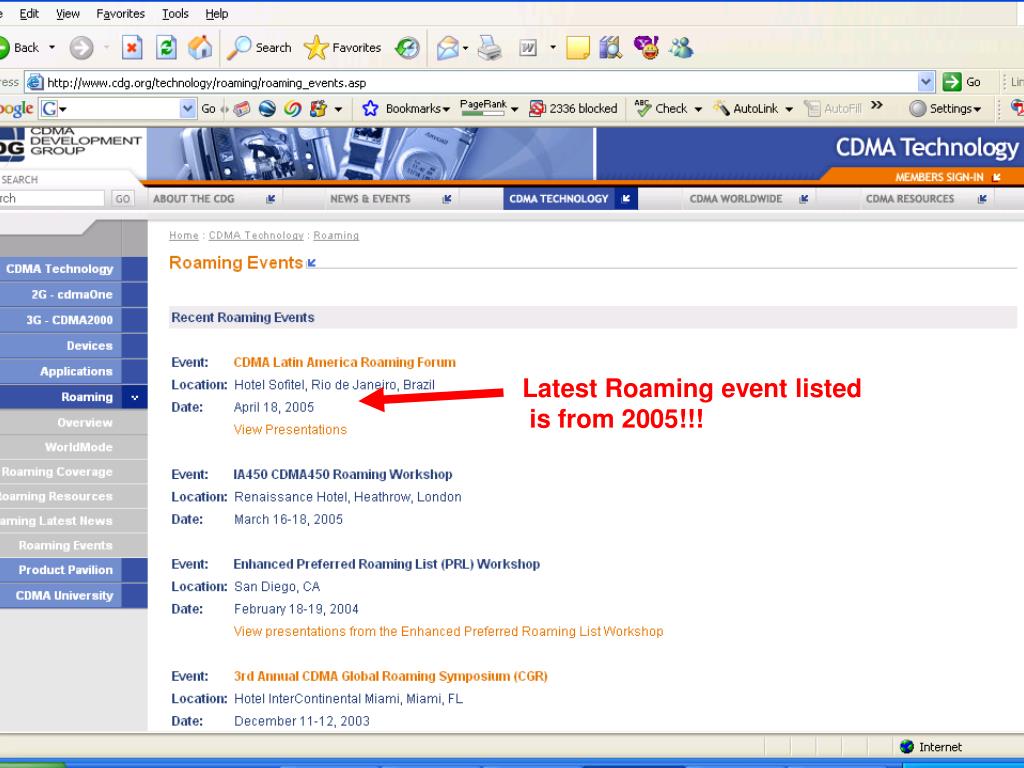
Task: Open the Check dropdown arrow
Action: pos(698,109)
